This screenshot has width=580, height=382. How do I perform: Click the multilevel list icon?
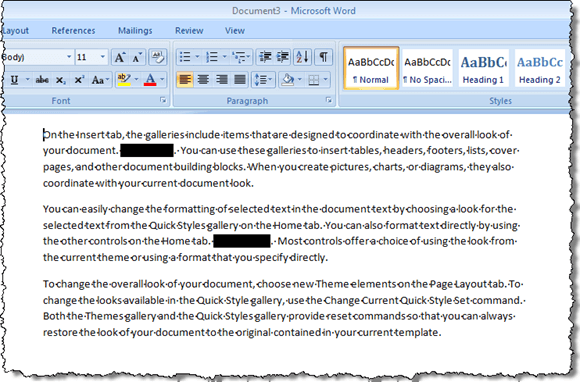point(239,57)
